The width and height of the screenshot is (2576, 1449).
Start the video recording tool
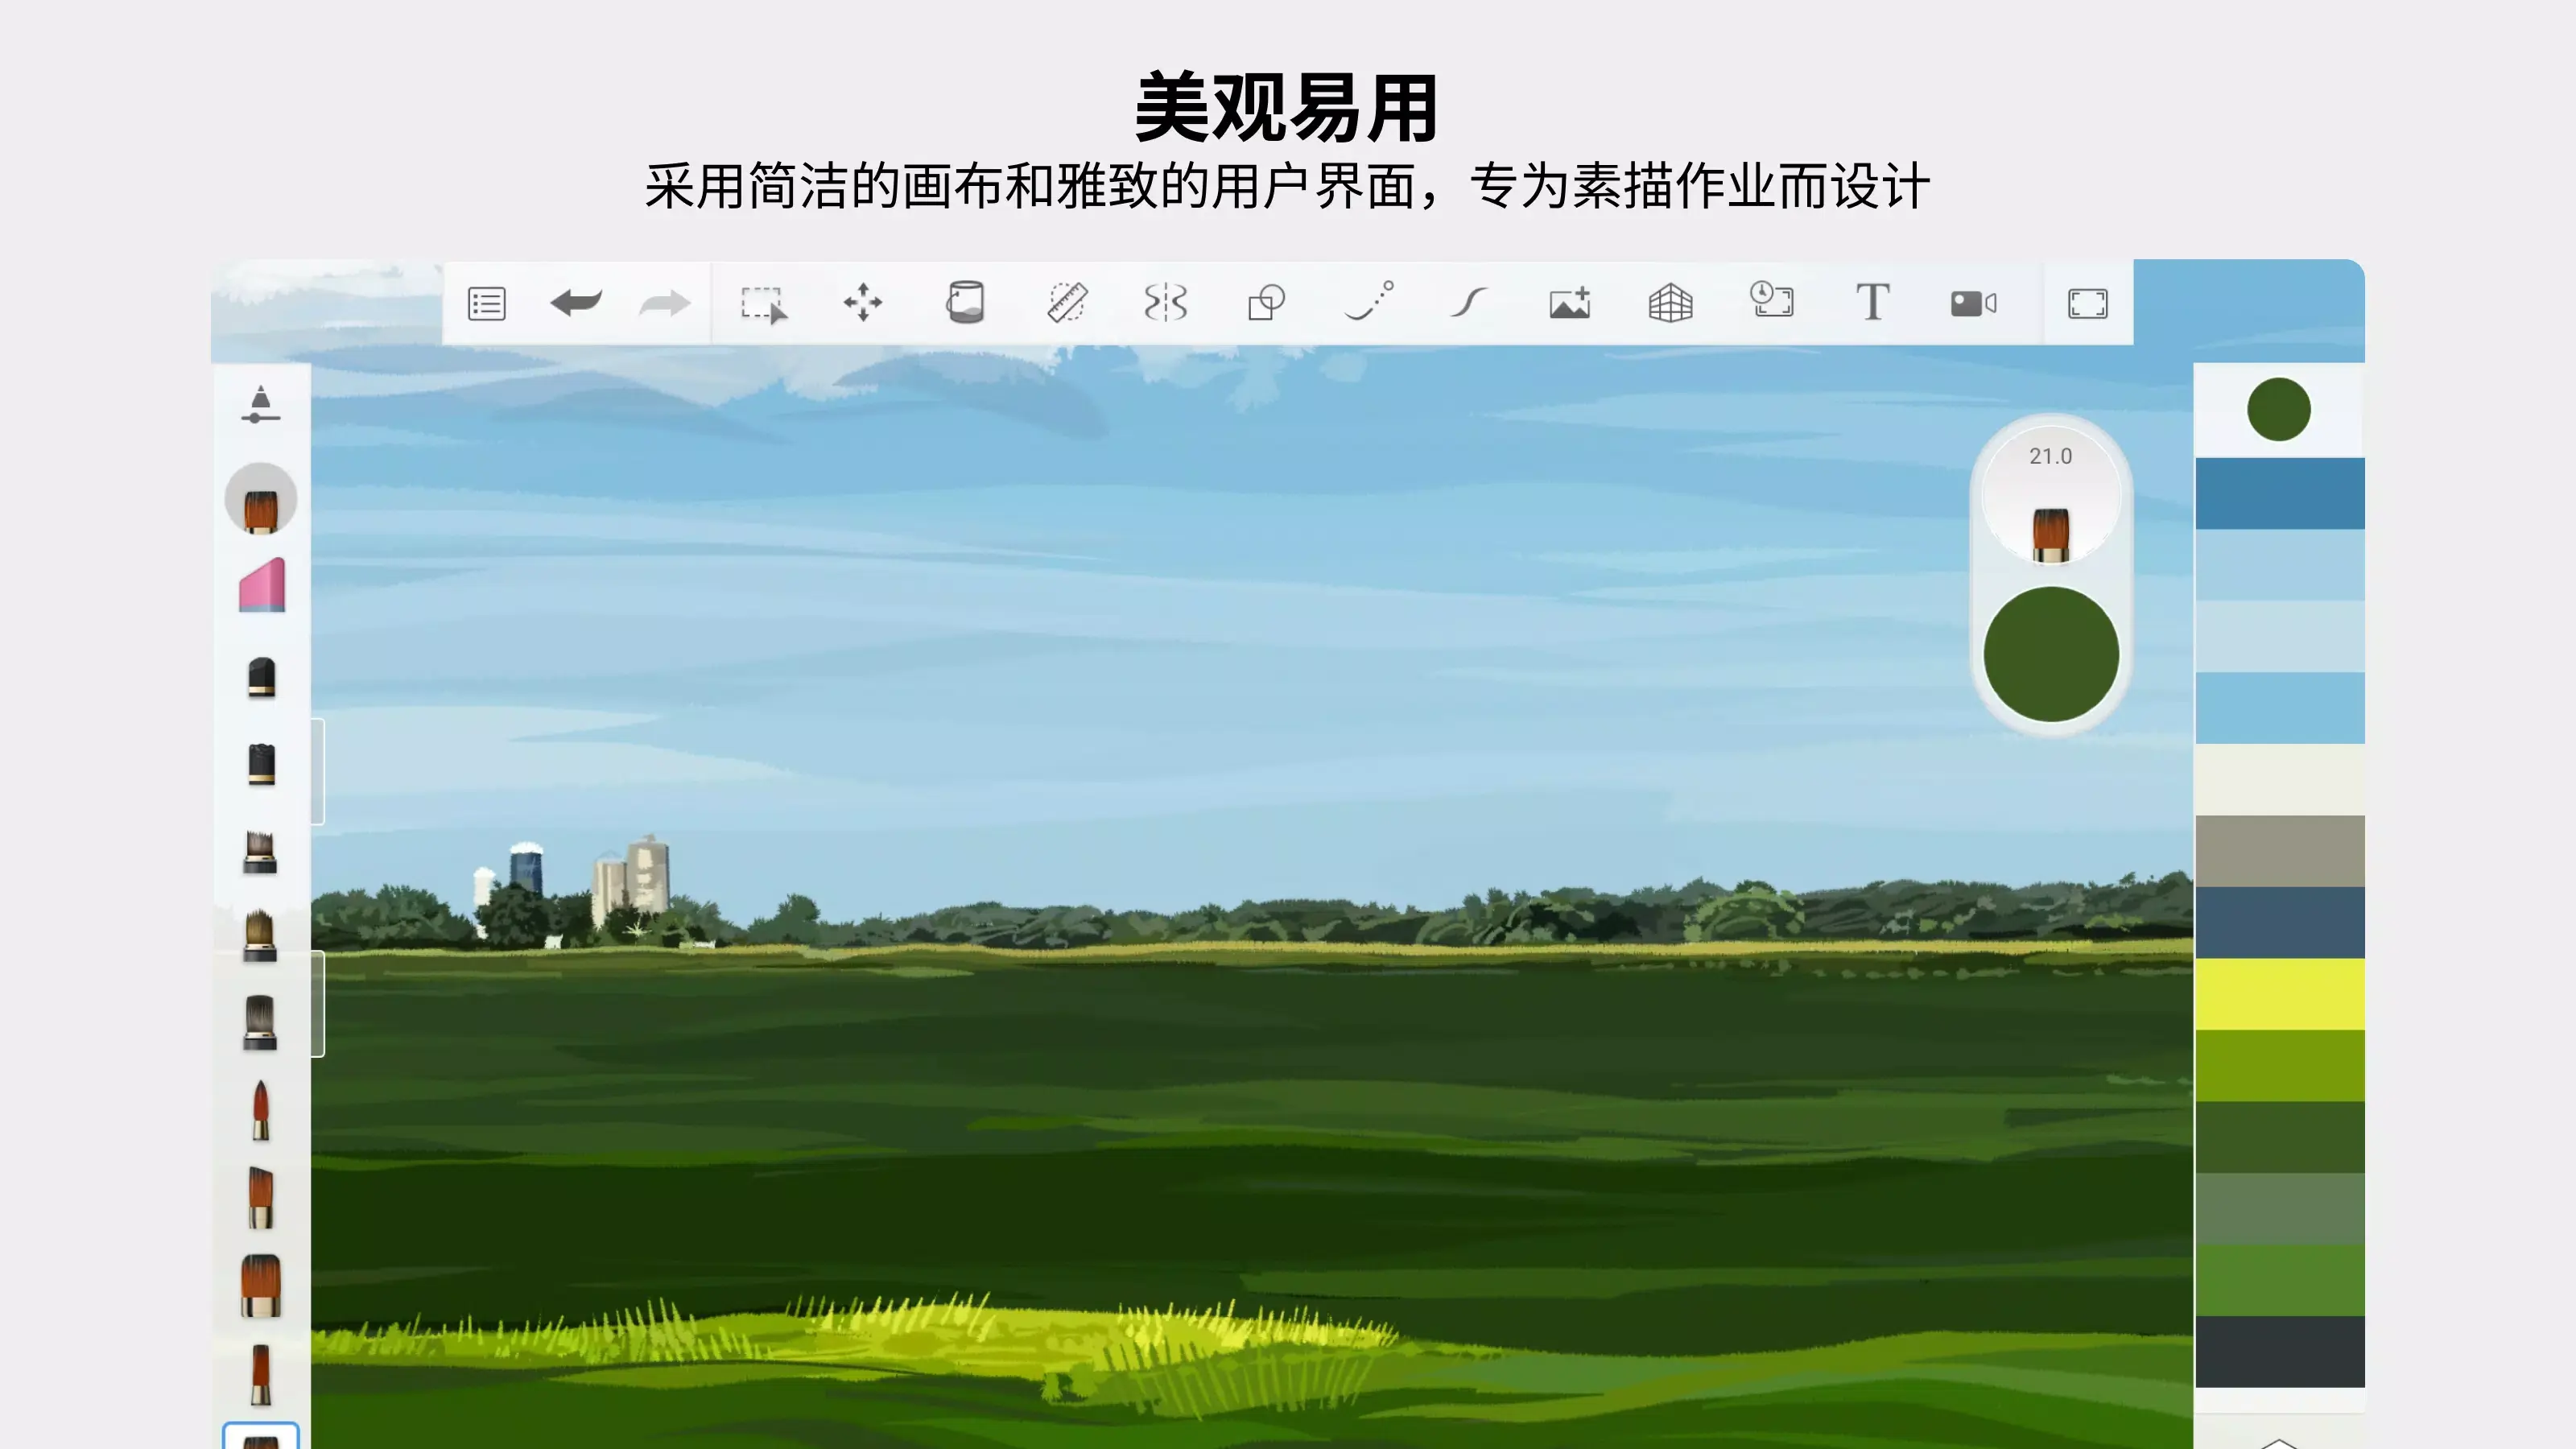click(1974, 303)
